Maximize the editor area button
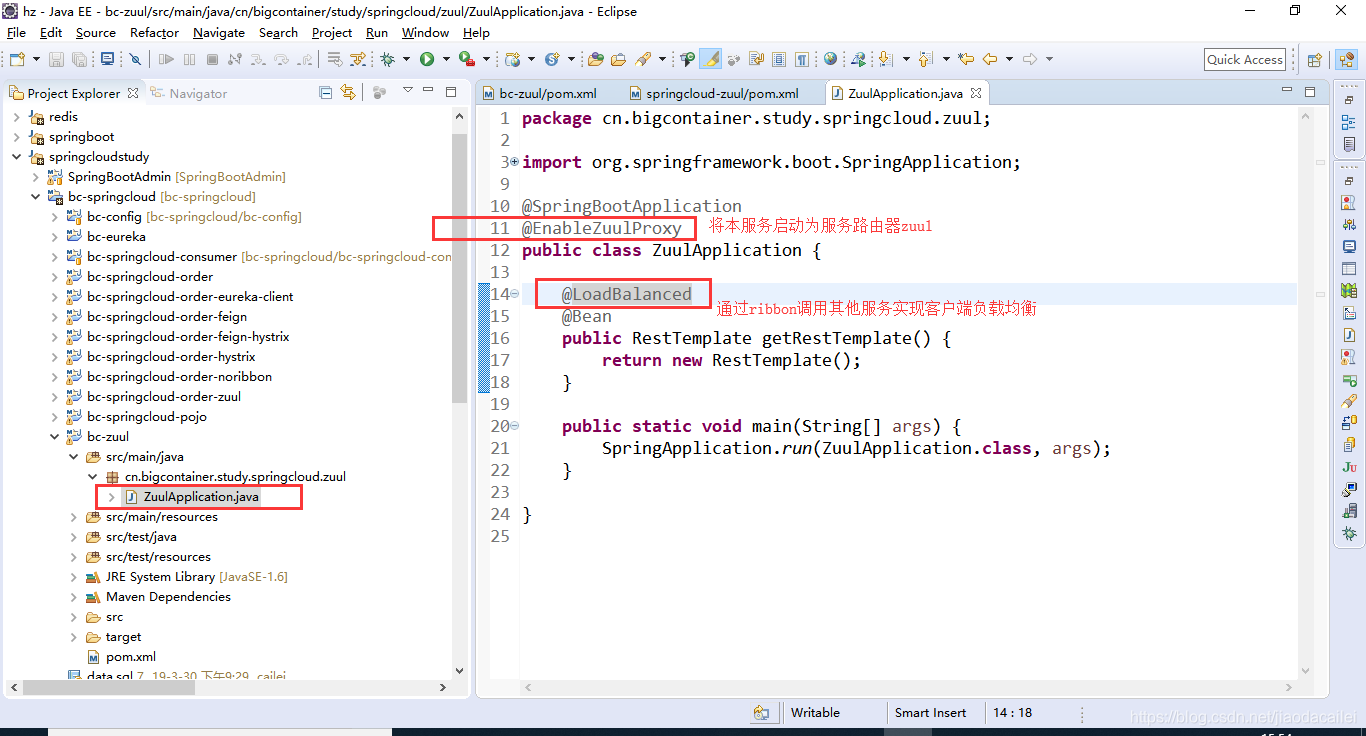This screenshot has height=736, width=1366. pyautogui.click(x=1310, y=92)
